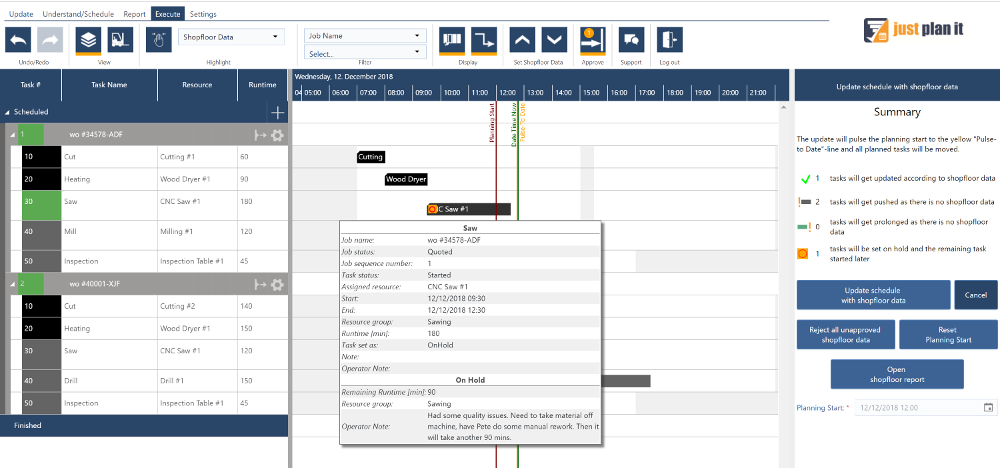The height and width of the screenshot is (468, 1000).
Task: Click Update schedule with shopfloor data button
Action: coord(873,295)
